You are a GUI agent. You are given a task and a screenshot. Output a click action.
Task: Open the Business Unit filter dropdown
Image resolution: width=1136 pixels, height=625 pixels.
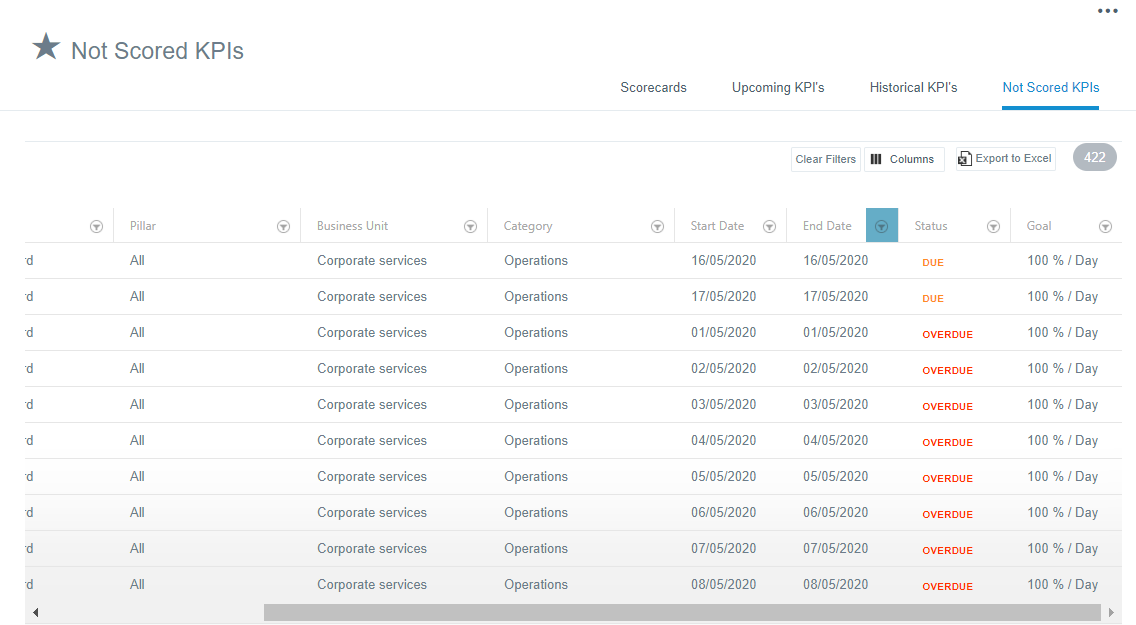click(x=470, y=226)
